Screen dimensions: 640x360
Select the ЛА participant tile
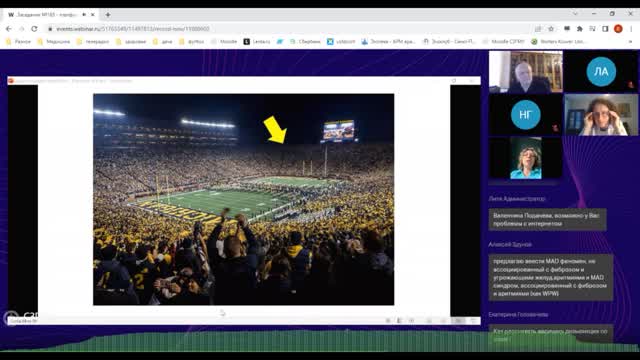pyautogui.click(x=601, y=71)
